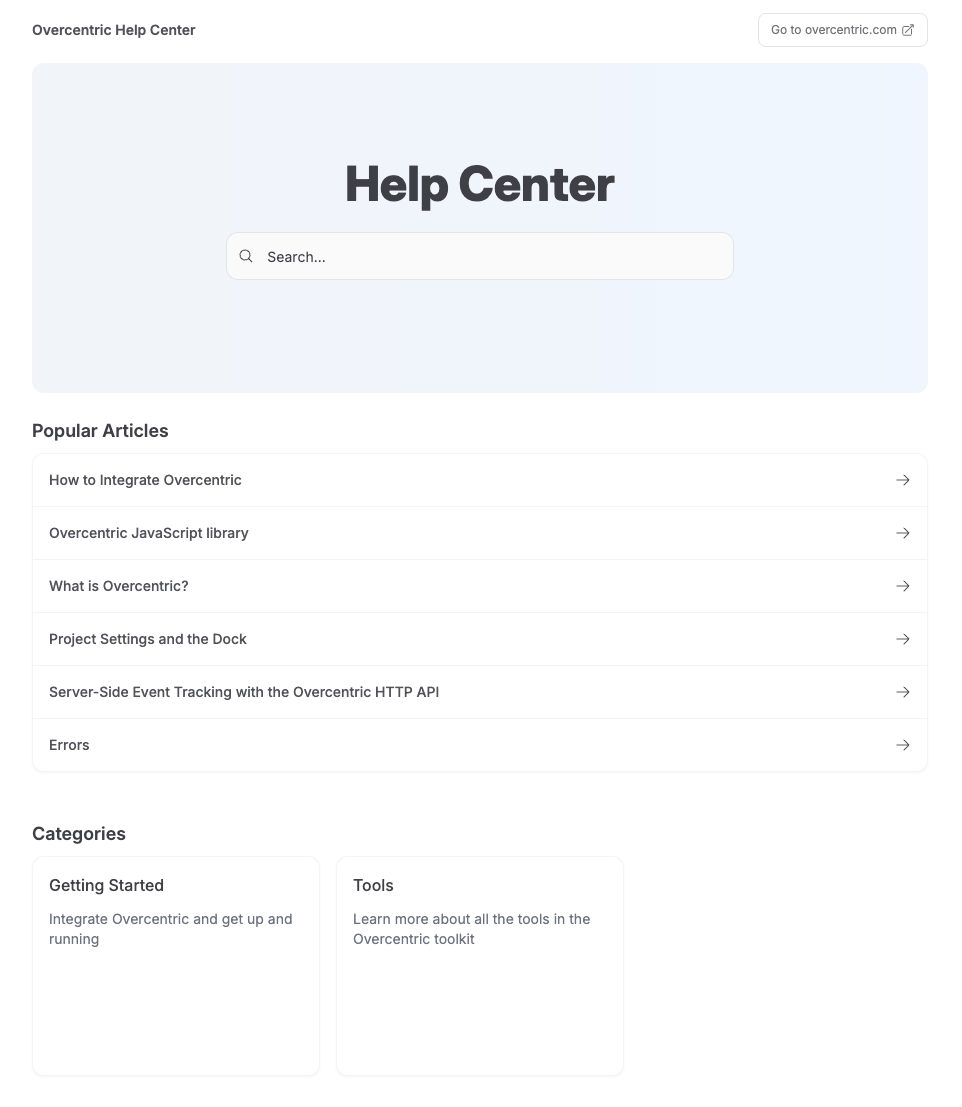
Task: View Project Settings and the Dock article
Action: (148, 639)
